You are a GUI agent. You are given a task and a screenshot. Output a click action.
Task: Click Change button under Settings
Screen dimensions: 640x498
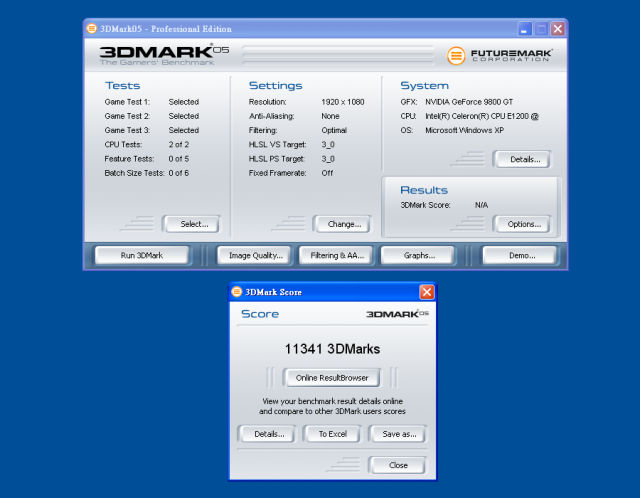pos(343,224)
